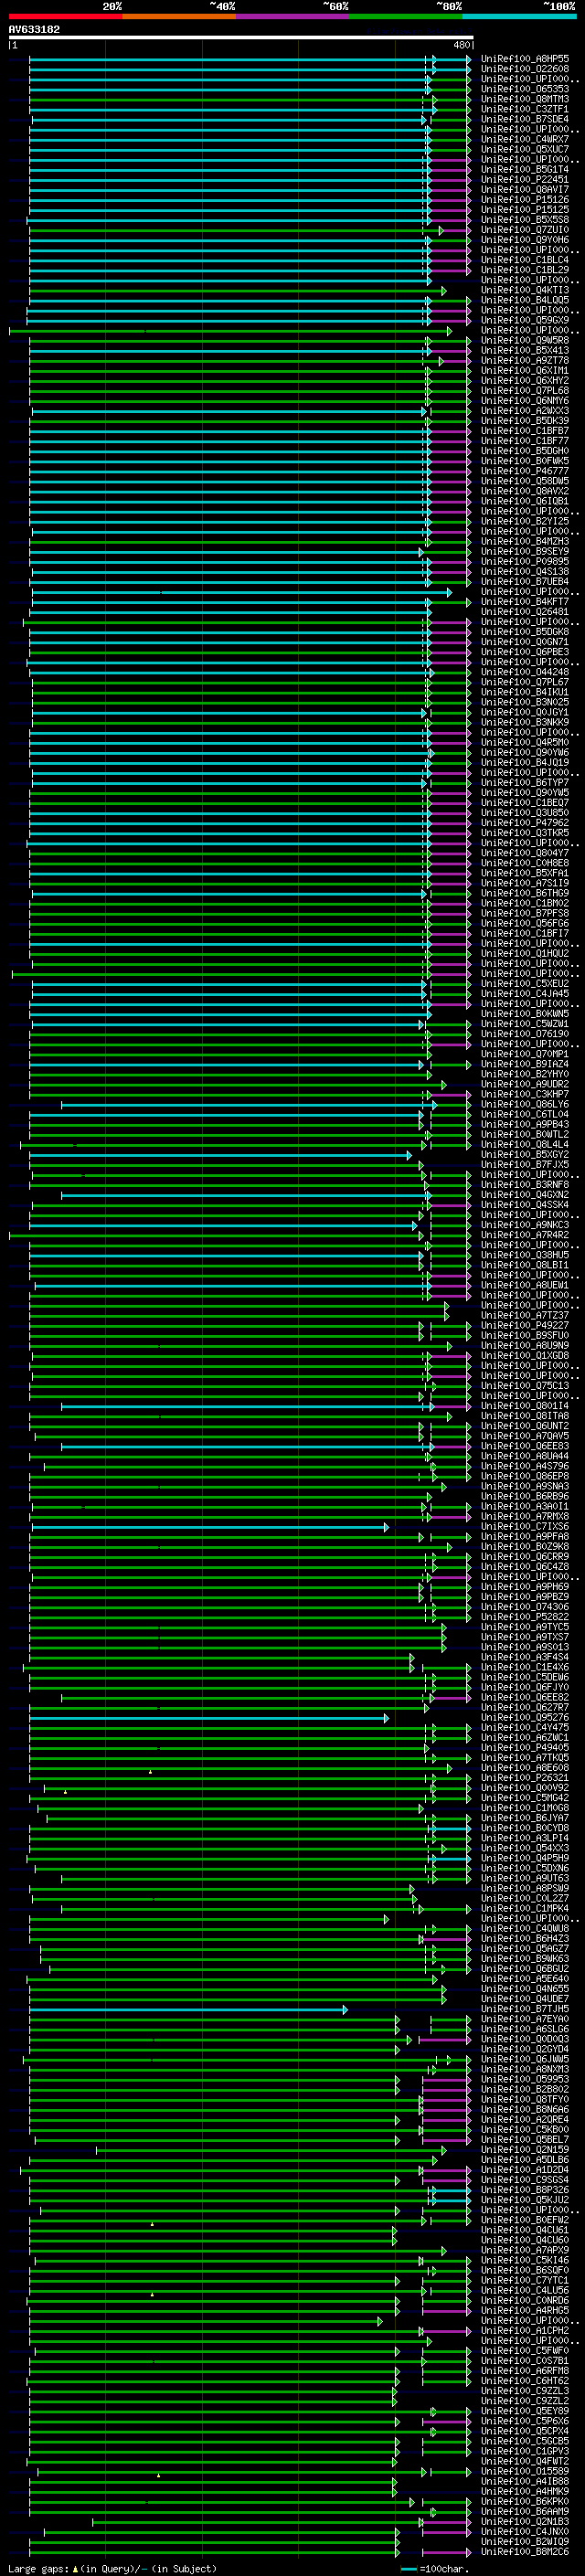Select the UniRef100_B9IAZ4 row label
The height and width of the screenshot is (2576, 585).
[525, 1064]
